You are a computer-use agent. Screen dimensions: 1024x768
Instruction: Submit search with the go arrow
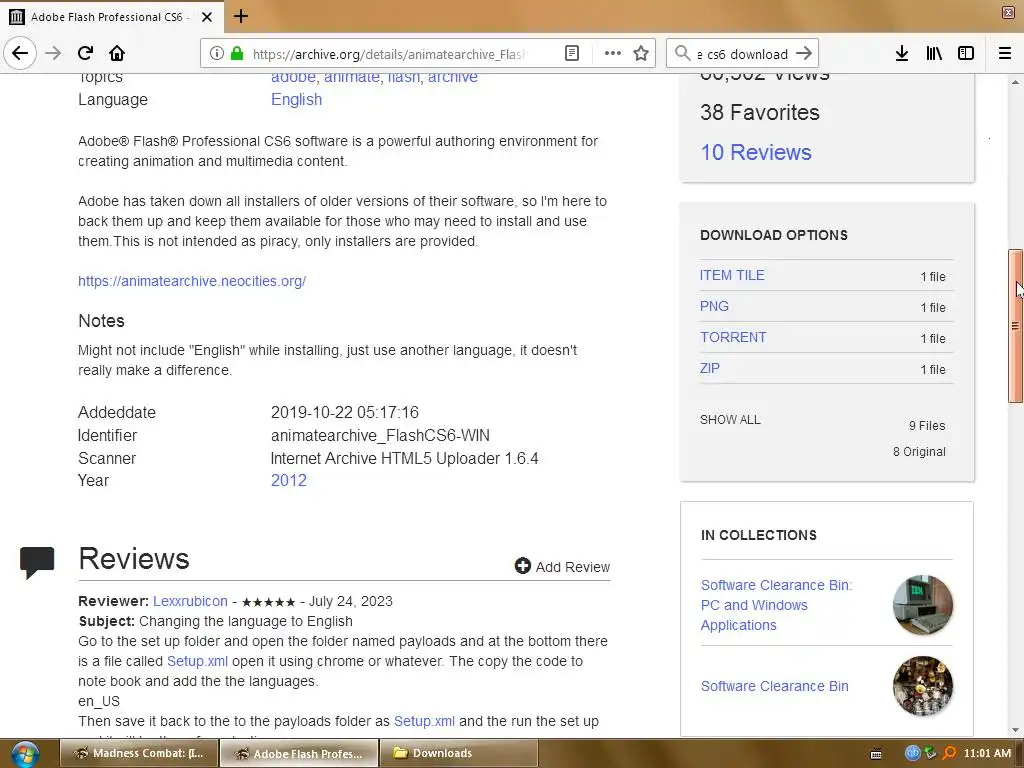pos(804,54)
